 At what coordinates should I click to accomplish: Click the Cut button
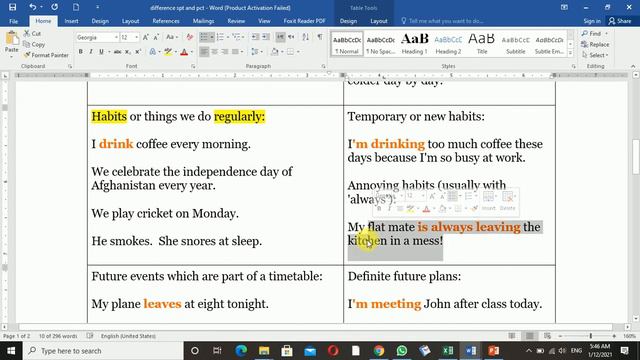click(32, 33)
